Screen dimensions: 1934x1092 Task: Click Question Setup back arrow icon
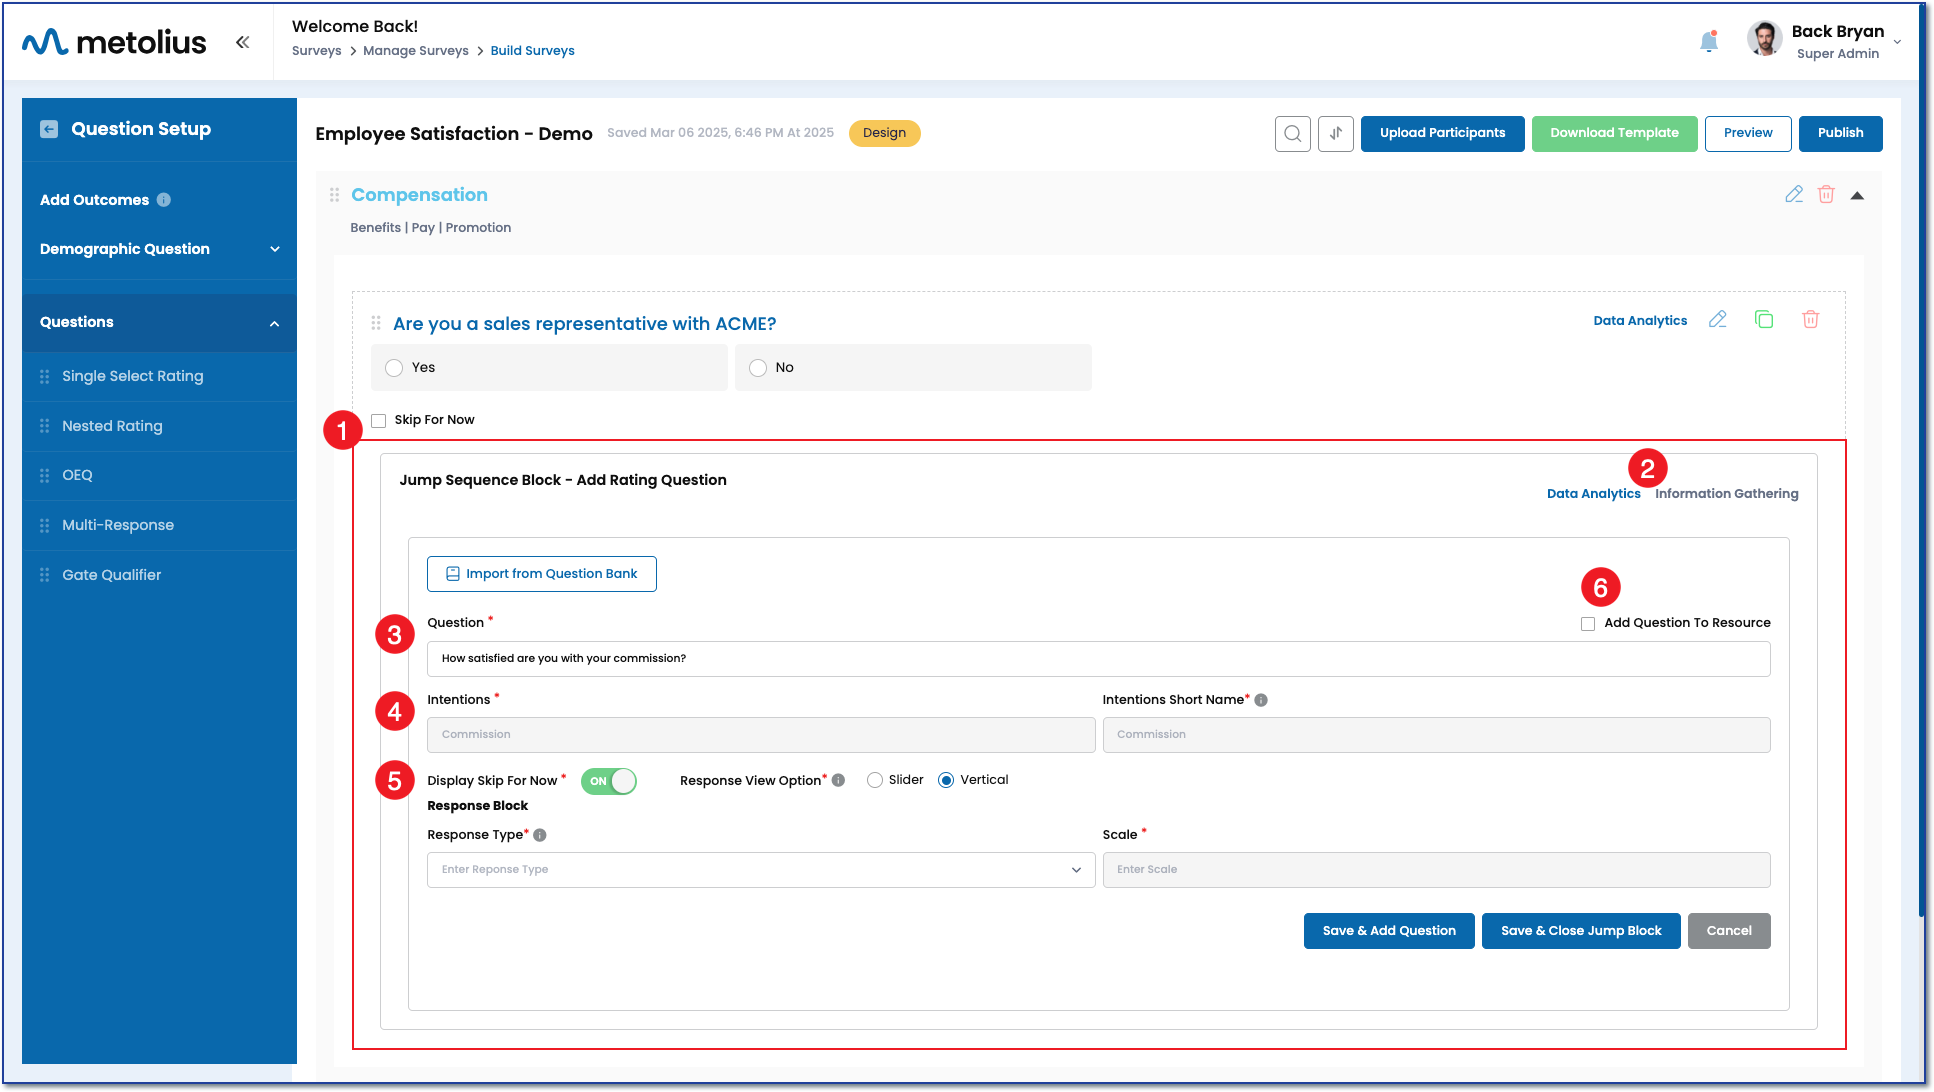(49, 129)
